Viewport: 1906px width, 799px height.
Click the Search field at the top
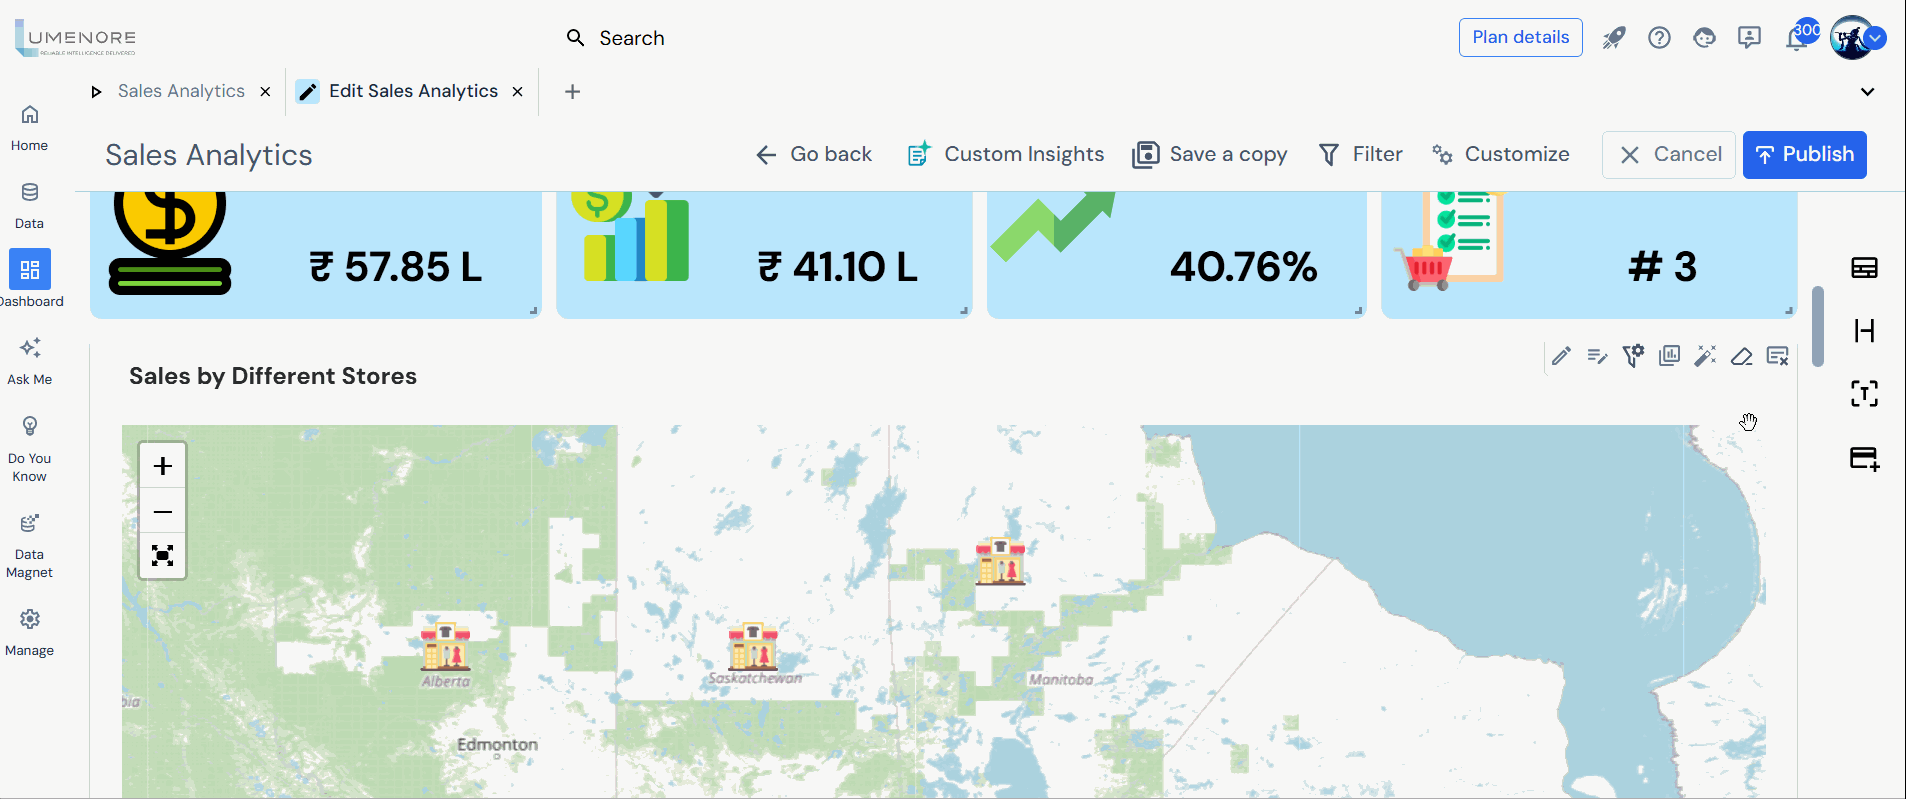coord(632,38)
